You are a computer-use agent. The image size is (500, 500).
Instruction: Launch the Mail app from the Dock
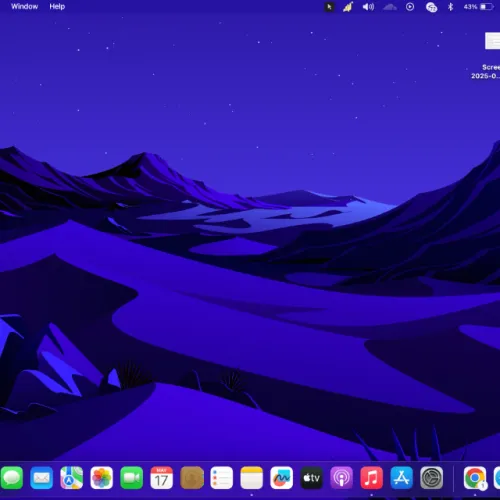click(x=41, y=478)
